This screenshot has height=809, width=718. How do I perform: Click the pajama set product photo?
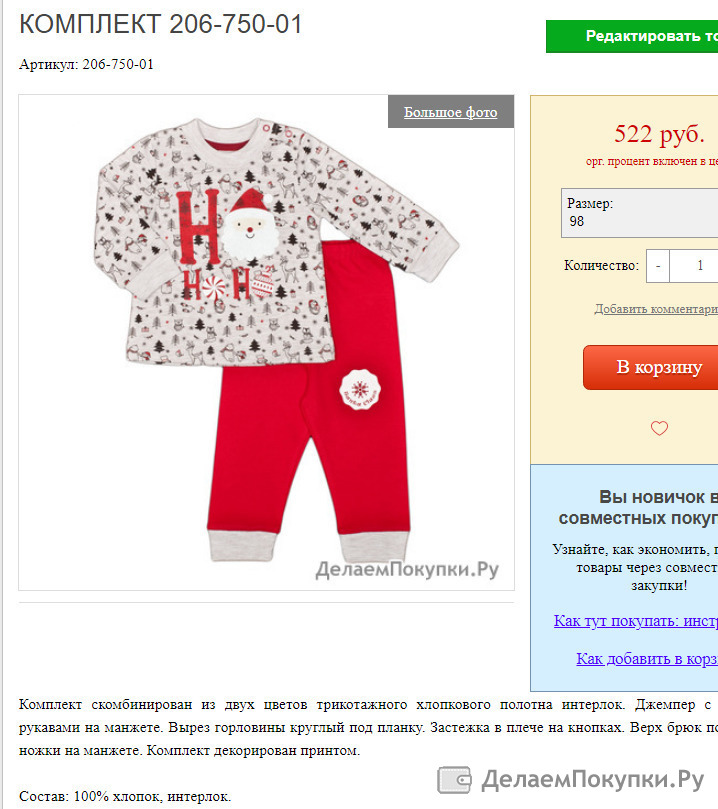pyautogui.click(x=266, y=342)
